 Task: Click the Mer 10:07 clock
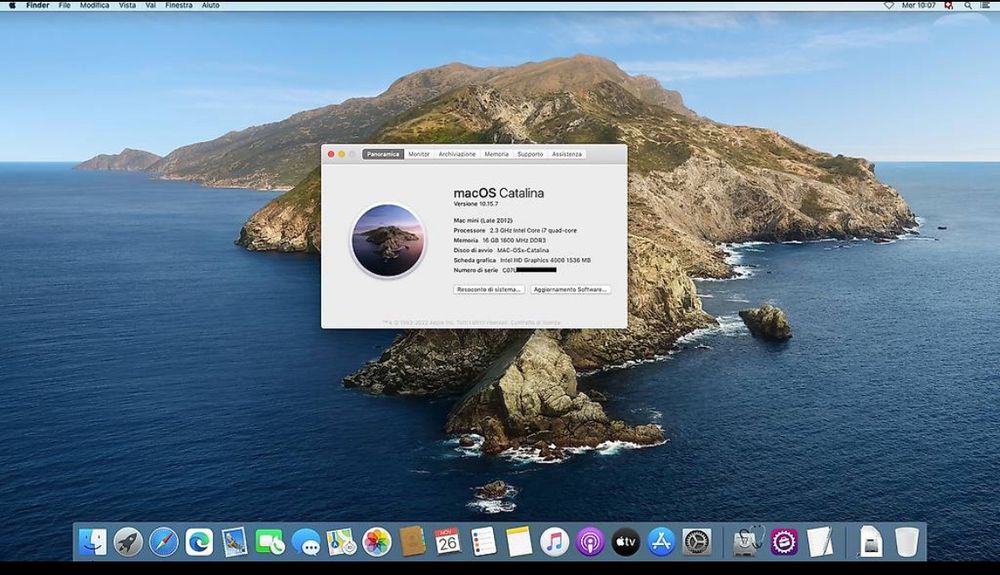point(918,5)
